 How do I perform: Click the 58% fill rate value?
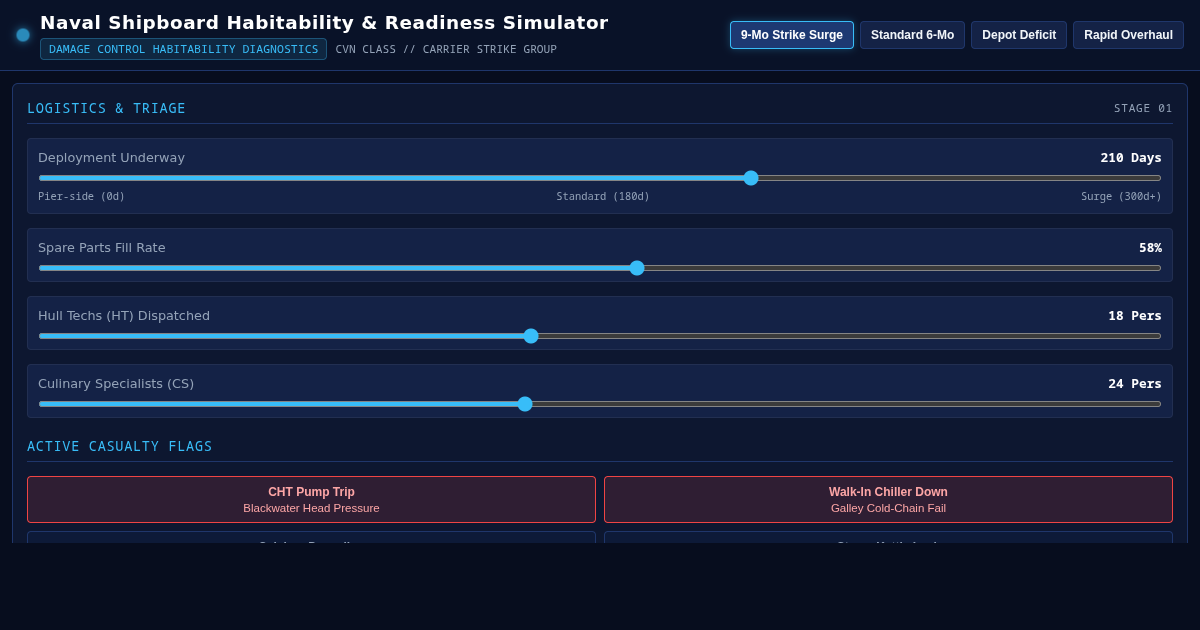1150,247
